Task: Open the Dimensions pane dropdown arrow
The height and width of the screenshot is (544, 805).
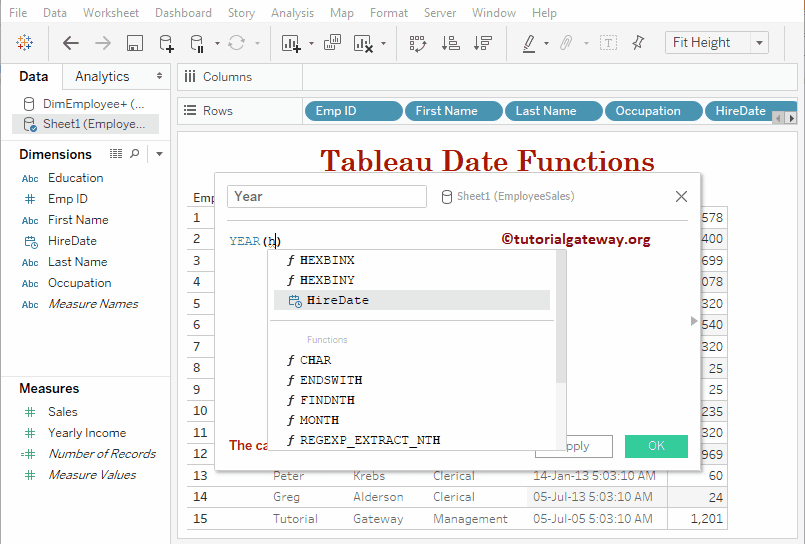Action: click(159, 154)
